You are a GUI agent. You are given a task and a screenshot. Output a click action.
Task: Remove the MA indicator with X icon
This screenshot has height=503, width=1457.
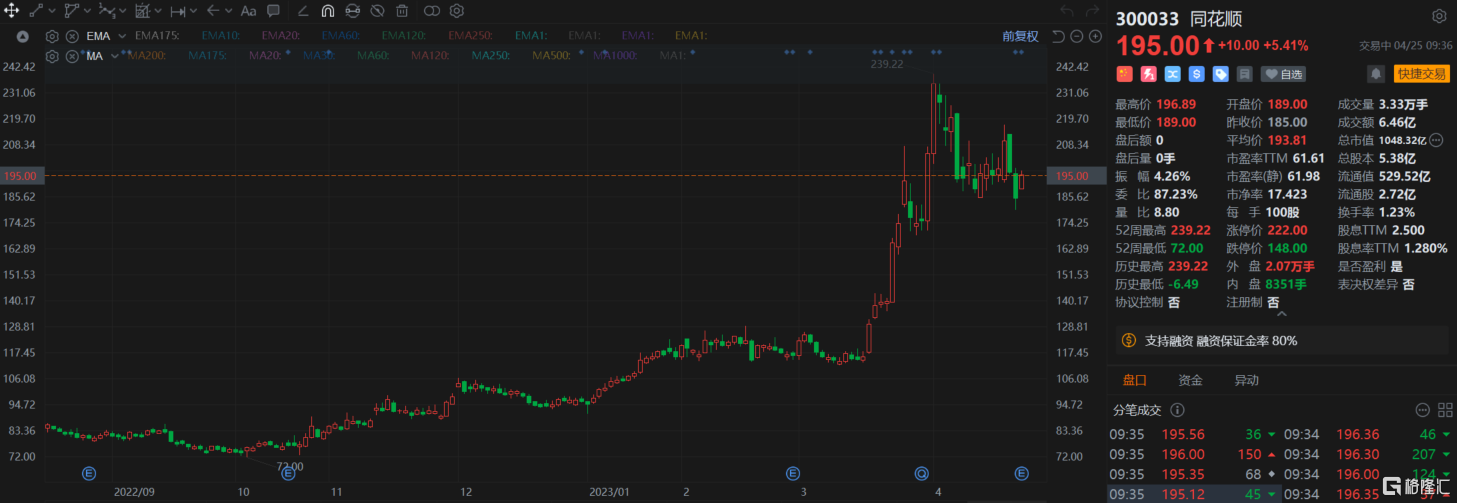tap(72, 56)
